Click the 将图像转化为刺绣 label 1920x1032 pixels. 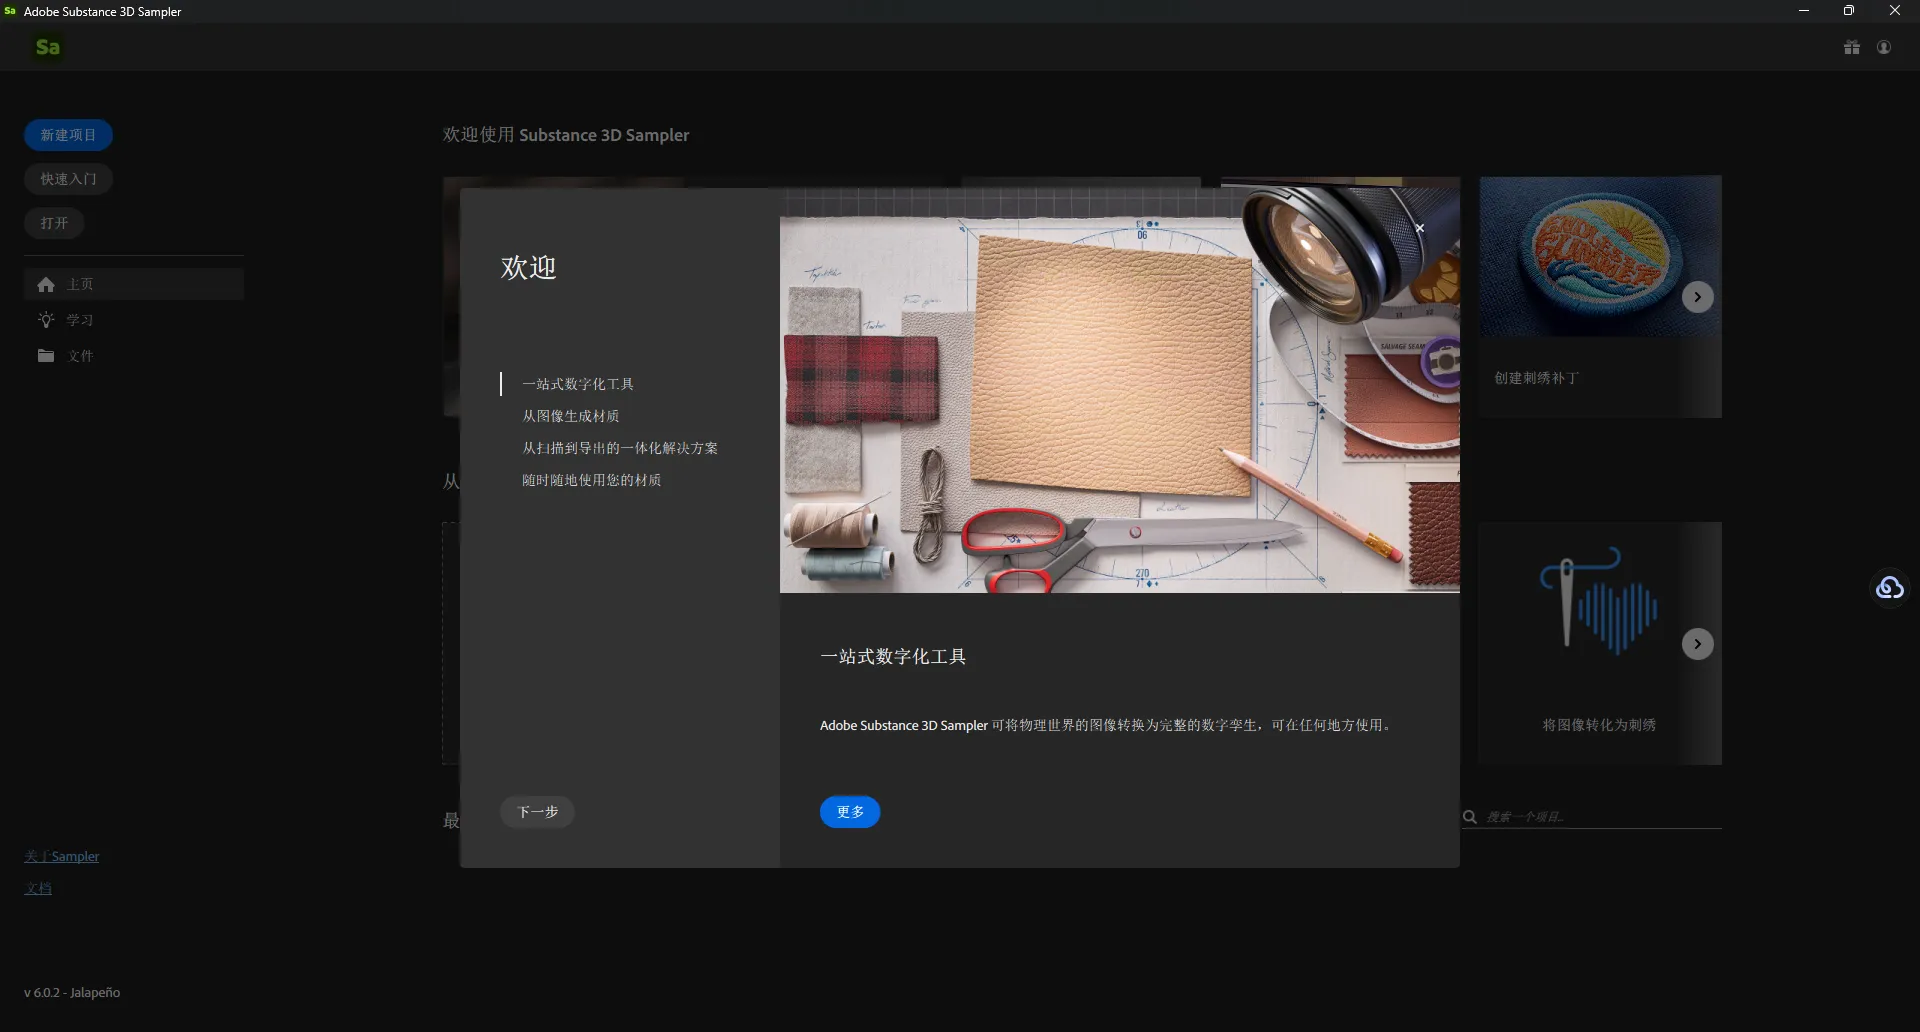tap(1599, 725)
